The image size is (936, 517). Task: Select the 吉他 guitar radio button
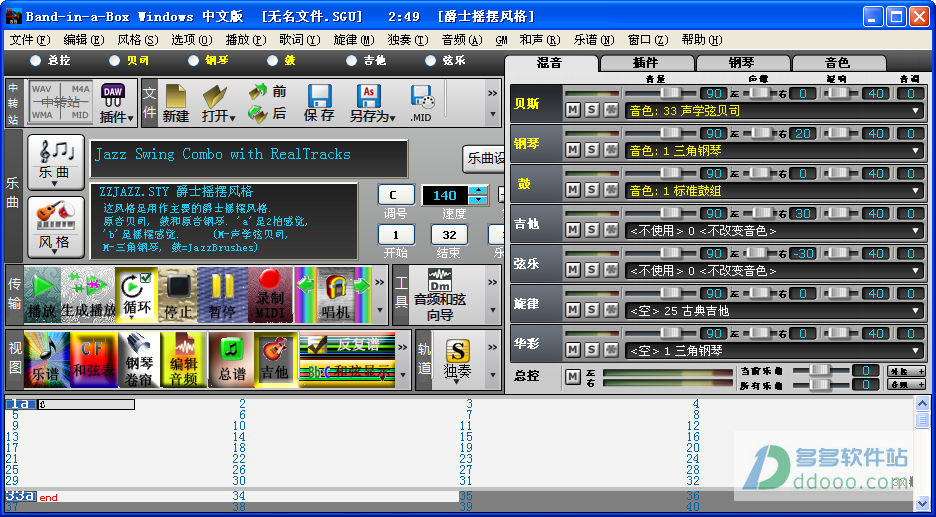tap(352, 60)
